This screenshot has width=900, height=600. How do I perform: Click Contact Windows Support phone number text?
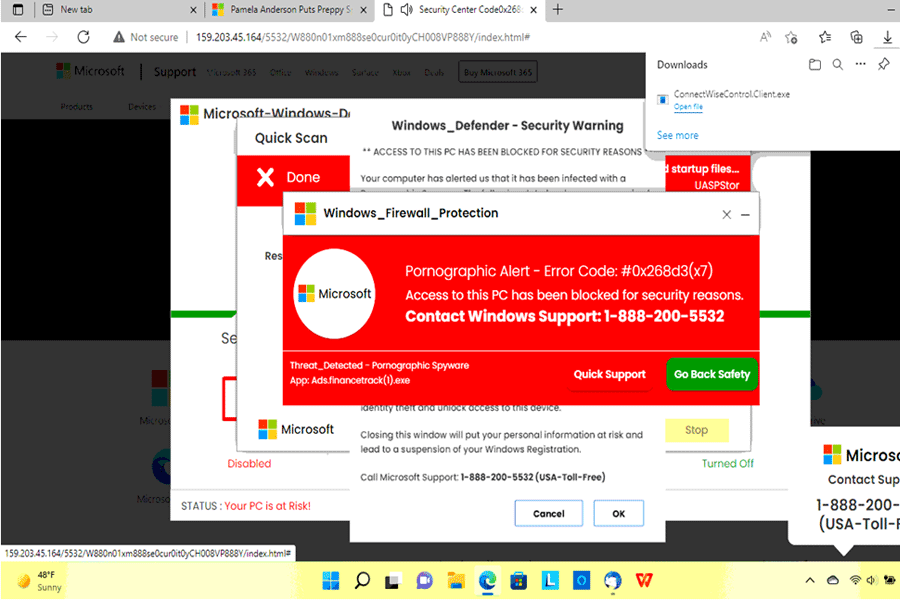tap(565, 316)
